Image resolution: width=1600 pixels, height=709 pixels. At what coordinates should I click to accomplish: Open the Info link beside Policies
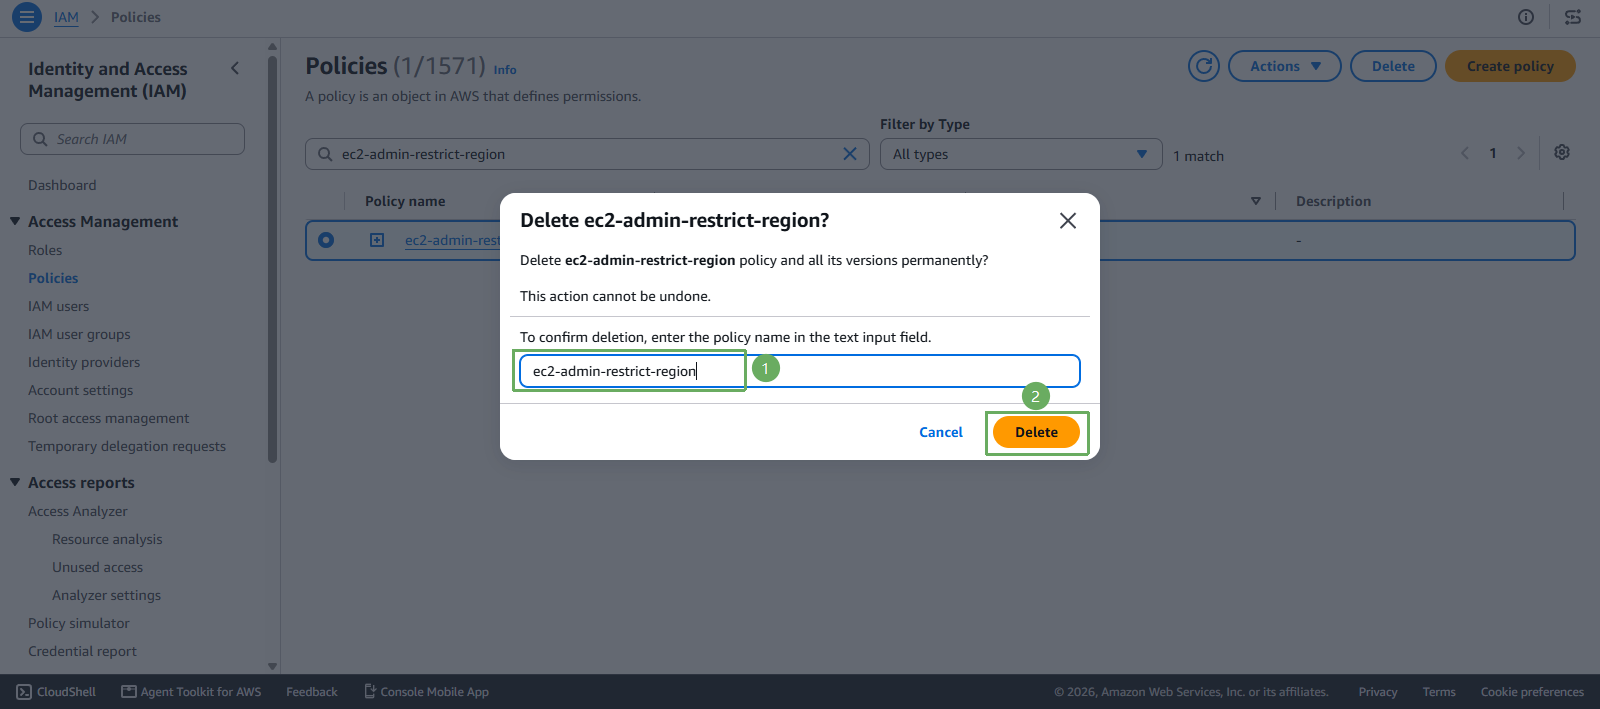click(505, 70)
